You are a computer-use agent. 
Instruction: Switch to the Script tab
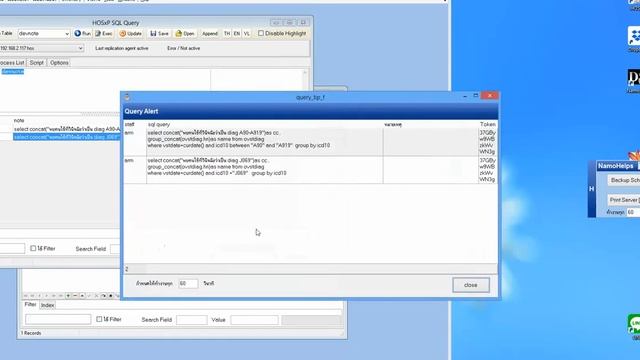36,62
